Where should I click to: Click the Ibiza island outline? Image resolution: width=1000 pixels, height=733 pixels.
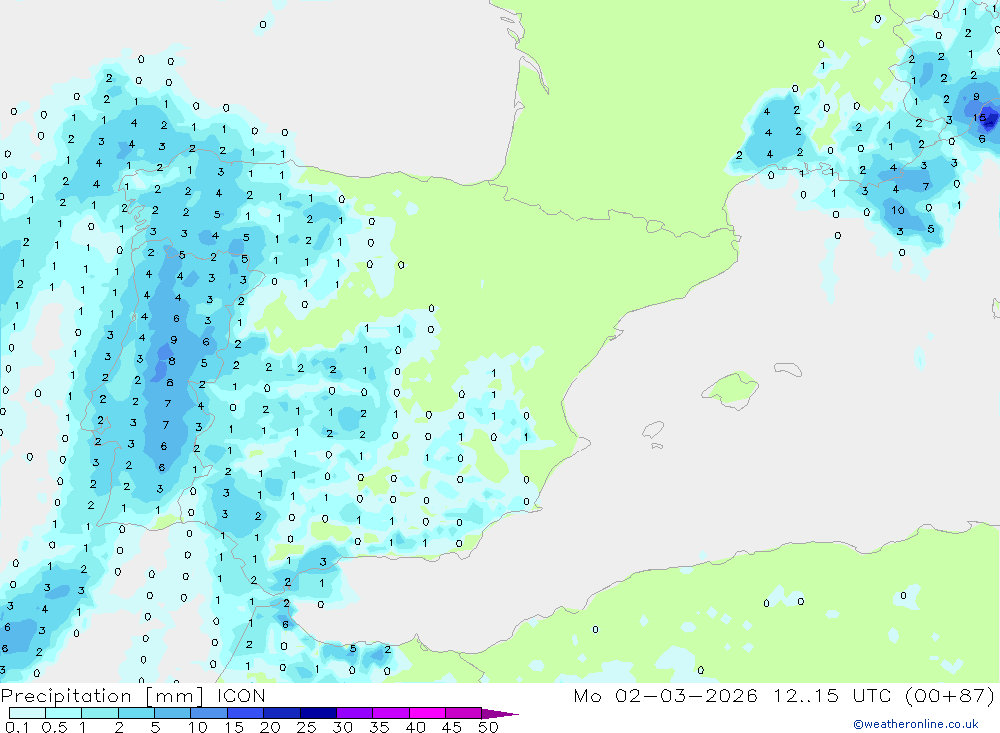tap(653, 429)
